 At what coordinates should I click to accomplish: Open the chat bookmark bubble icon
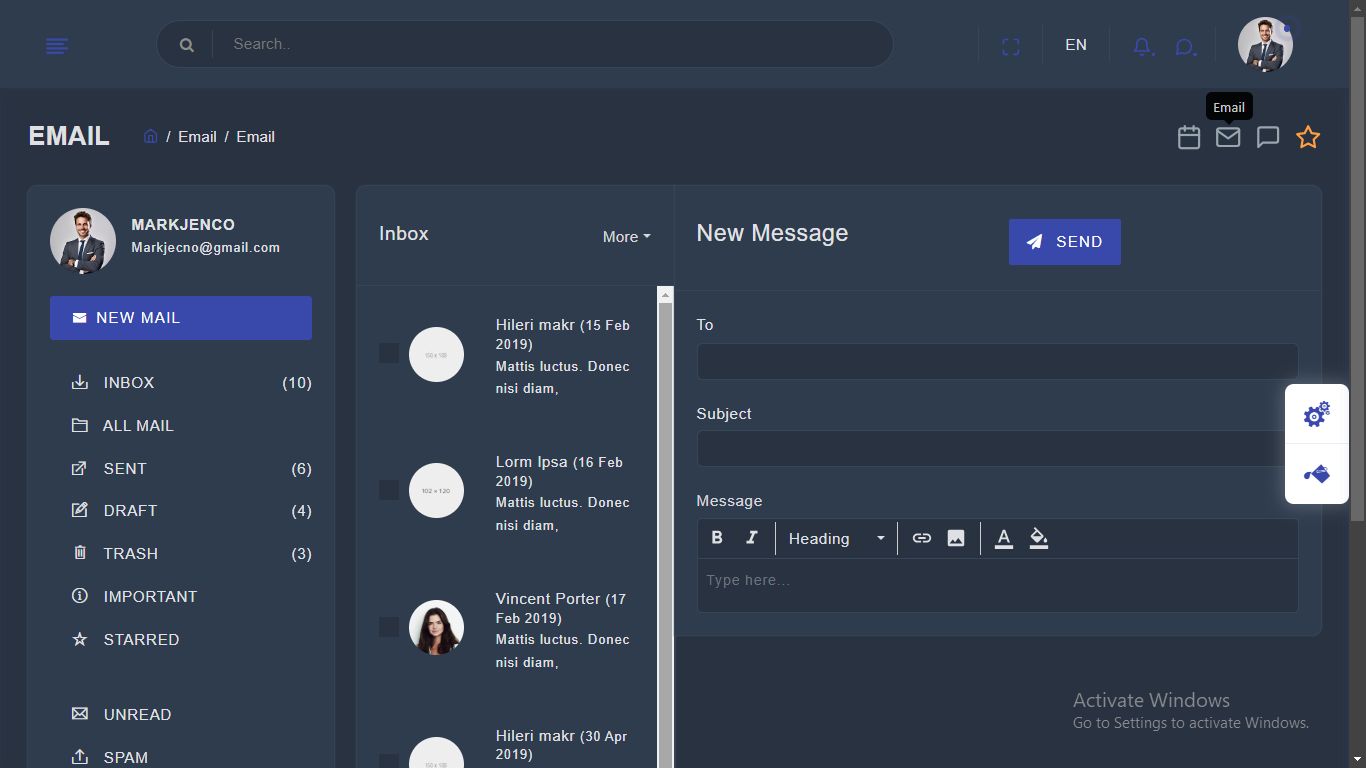point(1268,137)
